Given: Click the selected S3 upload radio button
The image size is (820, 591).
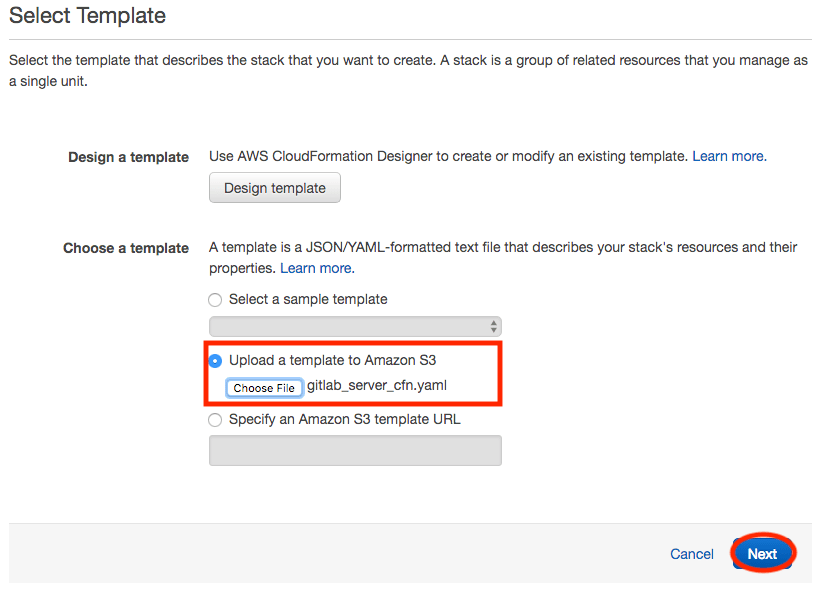Looking at the screenshot, I should [x=215, y=360].
